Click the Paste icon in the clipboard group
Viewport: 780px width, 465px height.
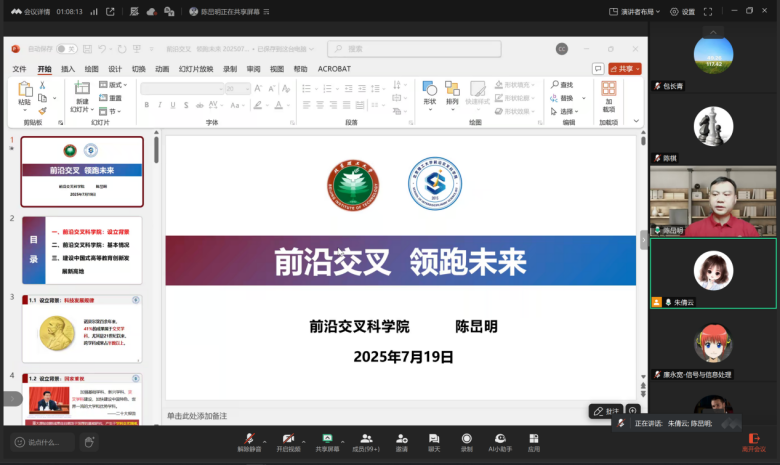(x=25, y=90)
